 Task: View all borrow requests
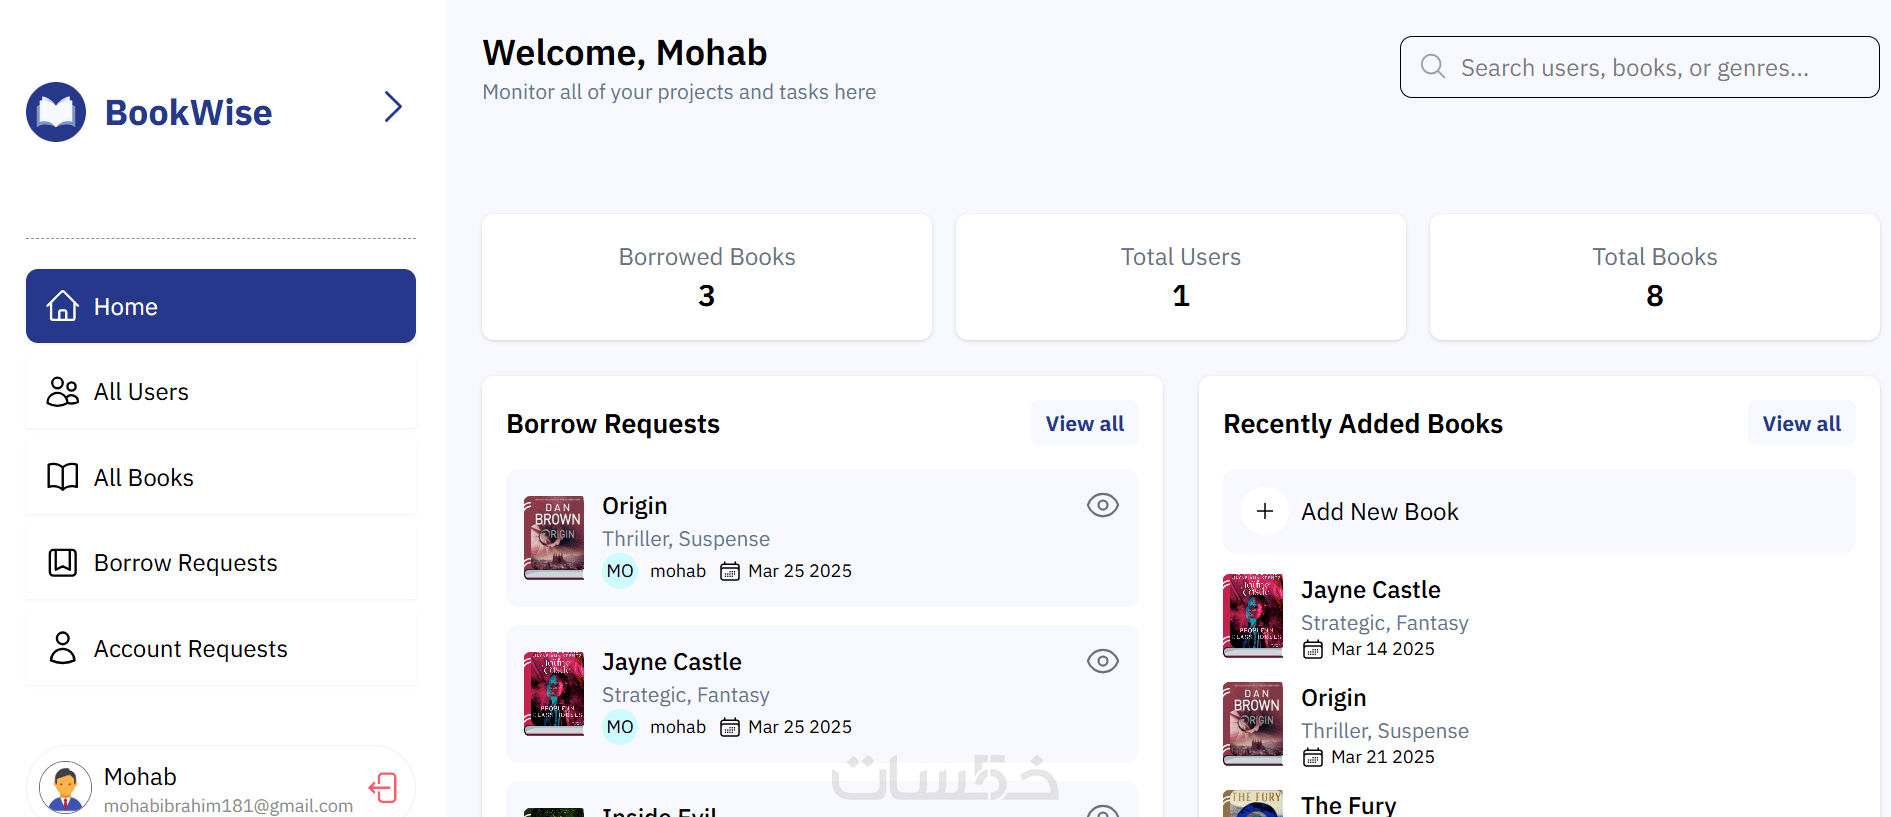(x=1084, y=424)
